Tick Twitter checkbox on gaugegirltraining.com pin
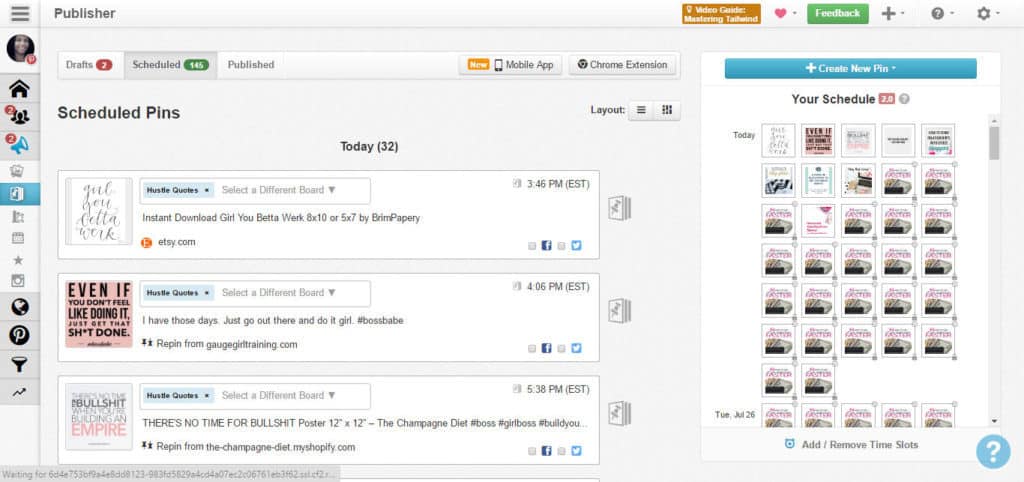1024x482 pixels. [561, 349]
